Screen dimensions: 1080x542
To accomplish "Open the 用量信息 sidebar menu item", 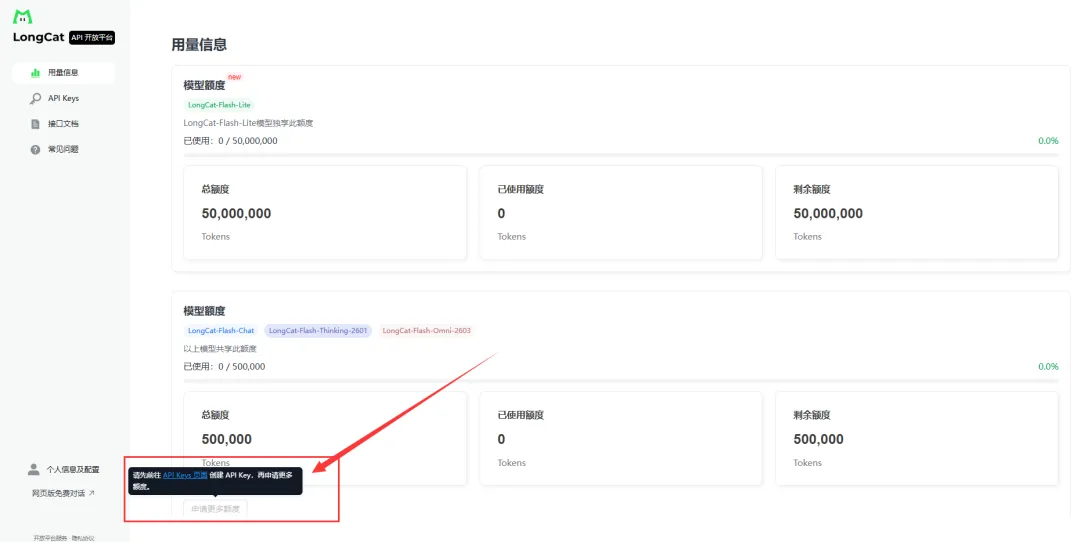I will pos(63,72).
